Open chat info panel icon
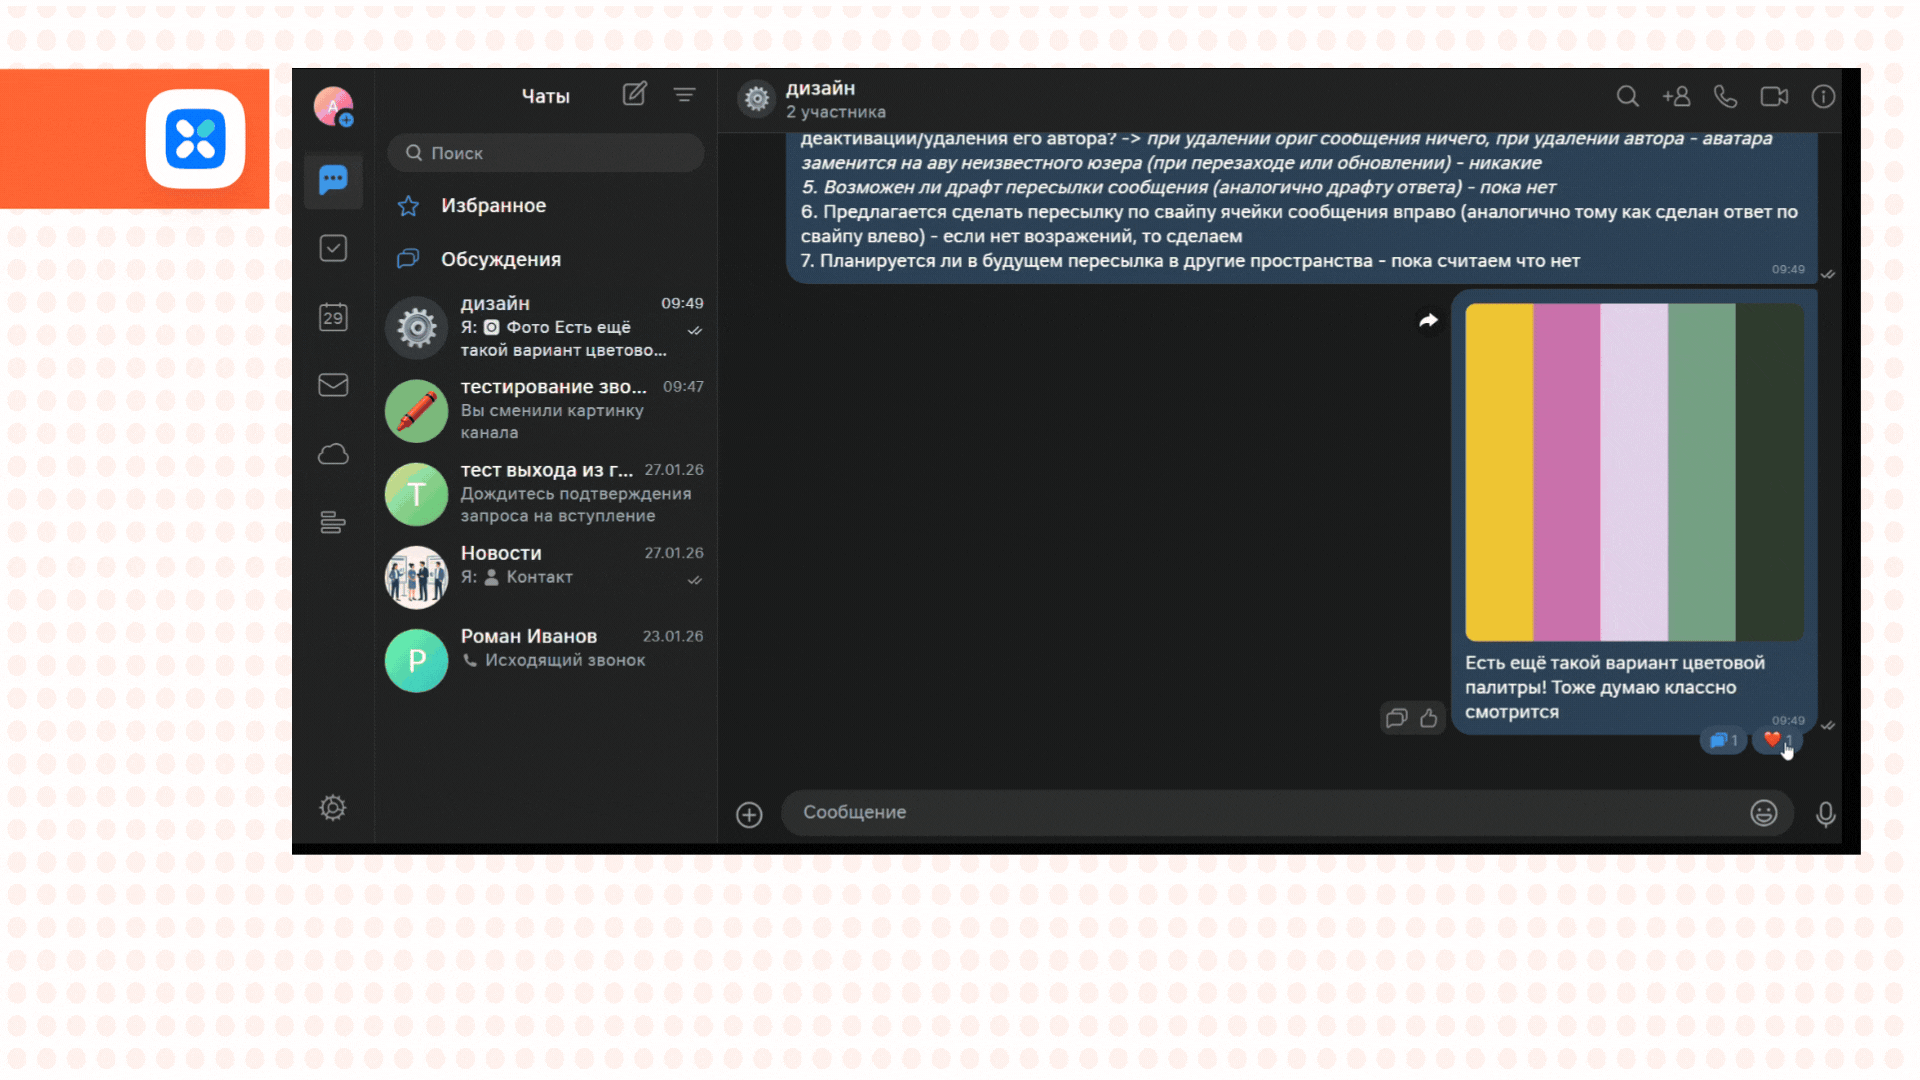The width and height of the screenshot is (1920, 1080). 1823,97
